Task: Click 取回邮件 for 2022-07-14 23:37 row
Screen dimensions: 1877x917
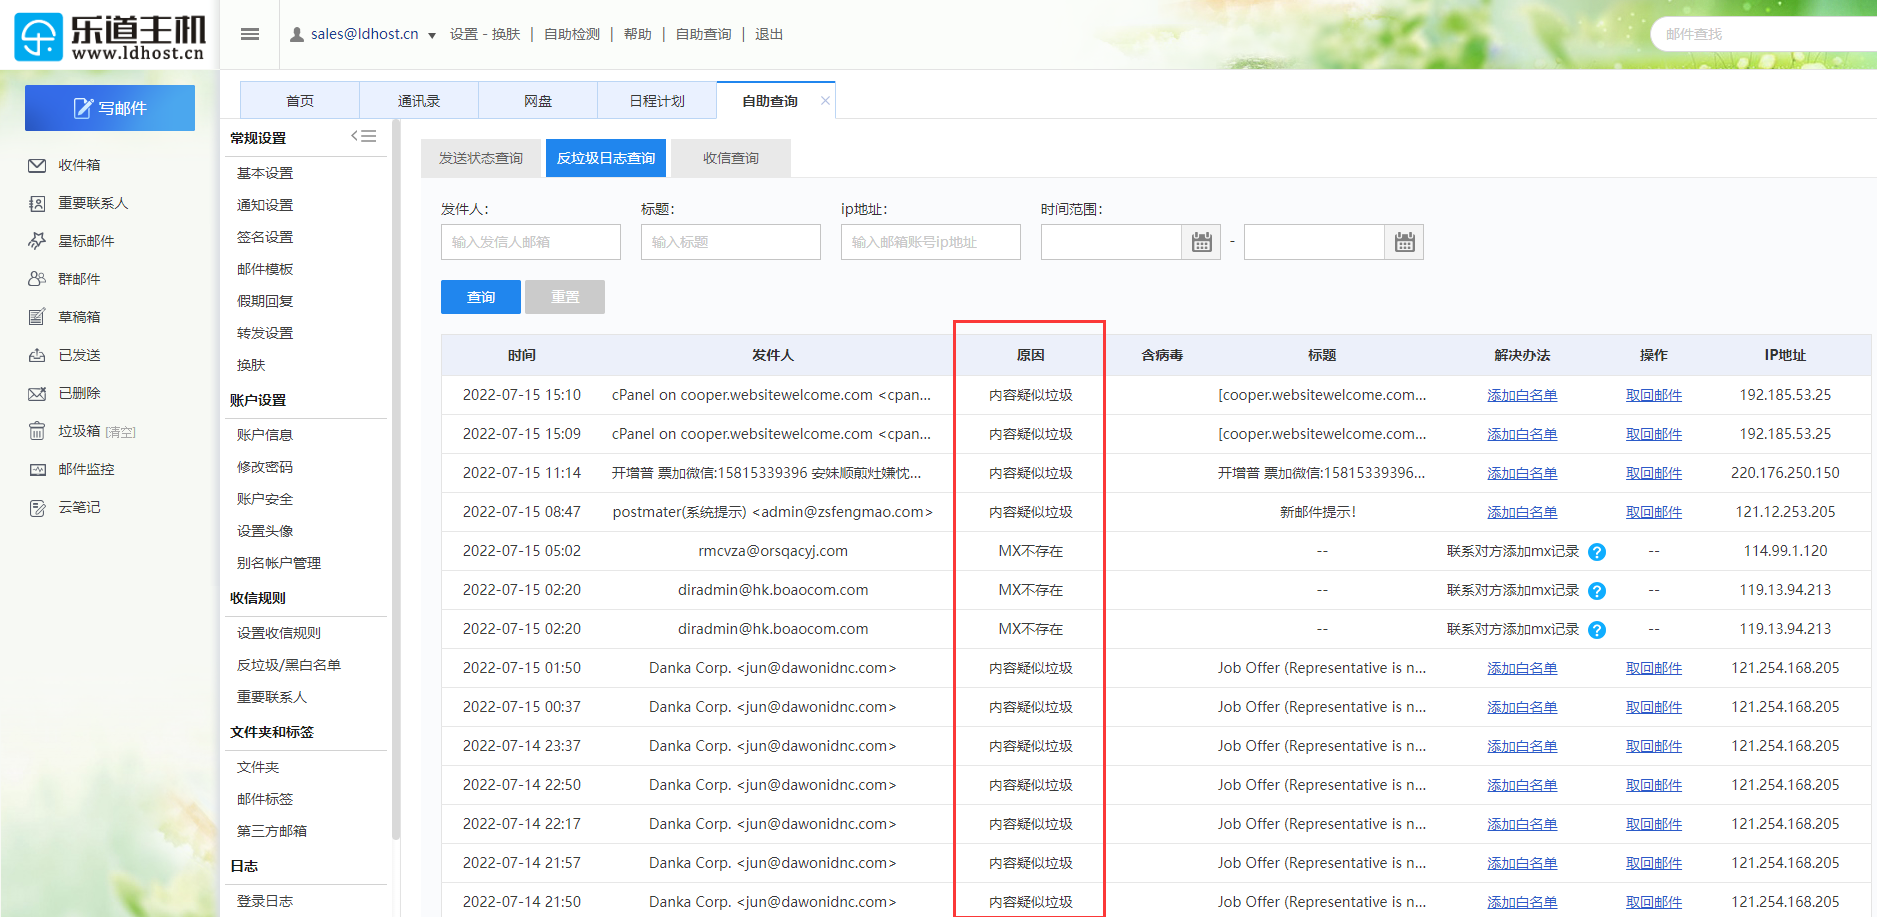Action: coord(1654,746)
